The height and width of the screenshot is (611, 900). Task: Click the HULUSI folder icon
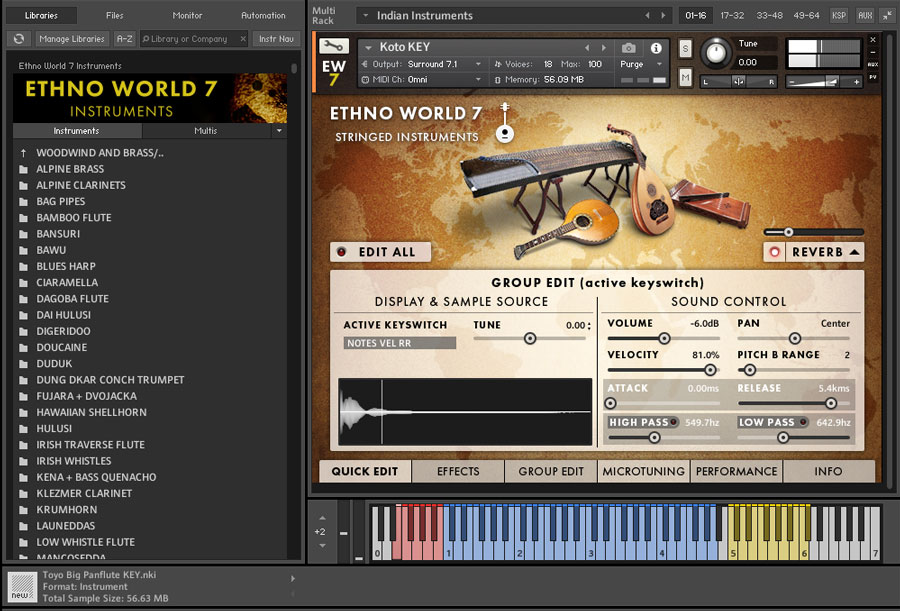24,428
